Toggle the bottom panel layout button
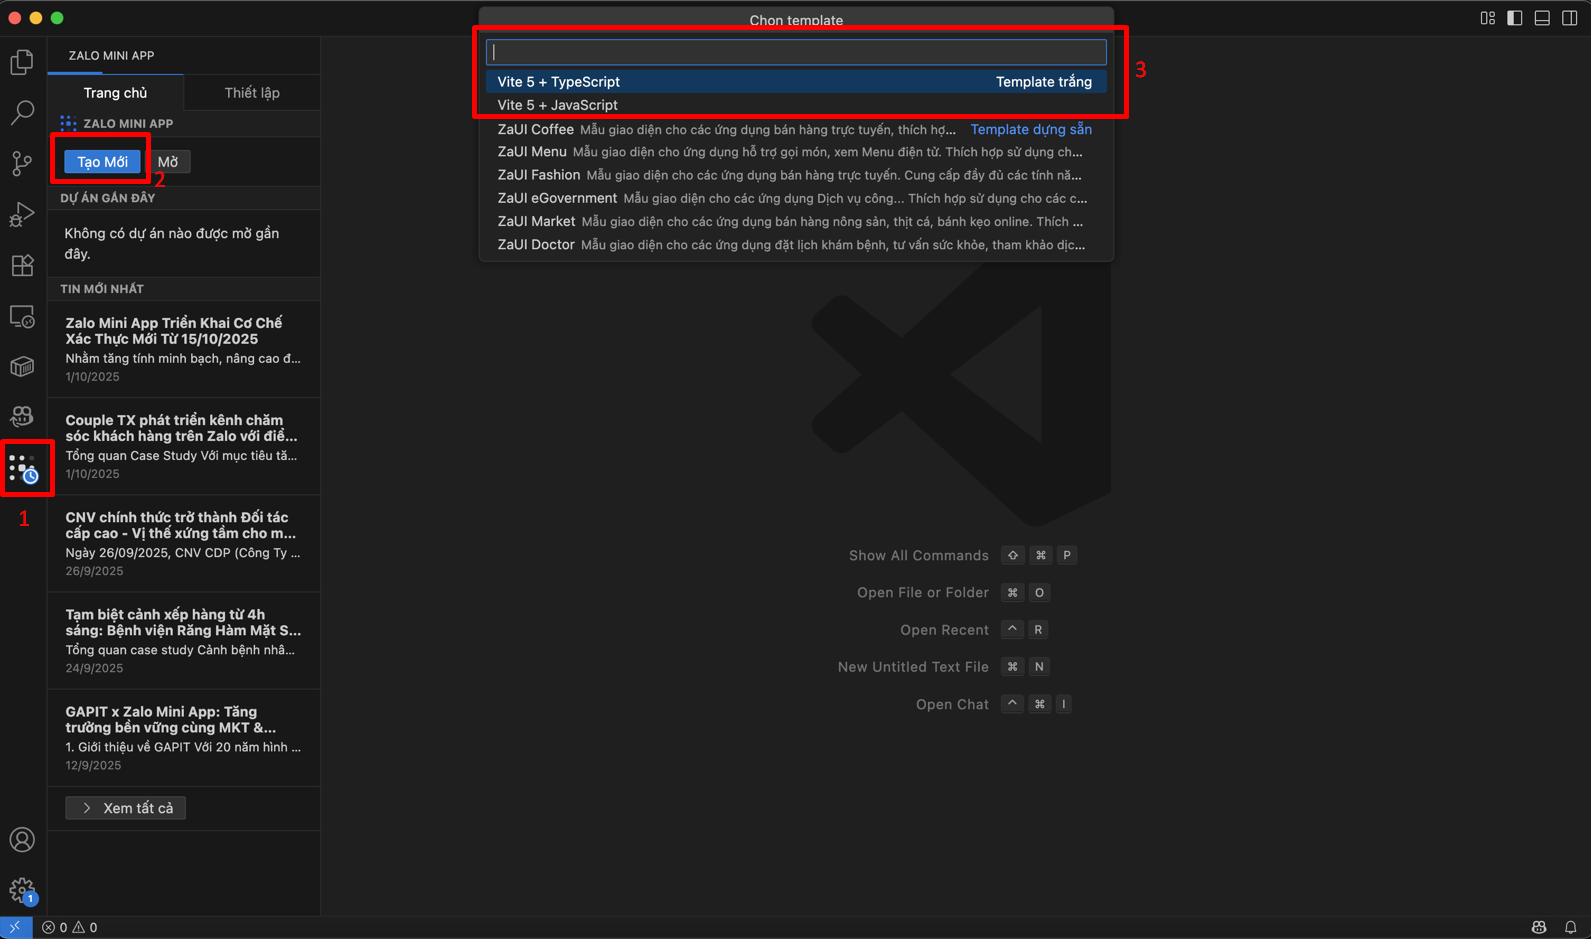 click(x=1542, y=18)
